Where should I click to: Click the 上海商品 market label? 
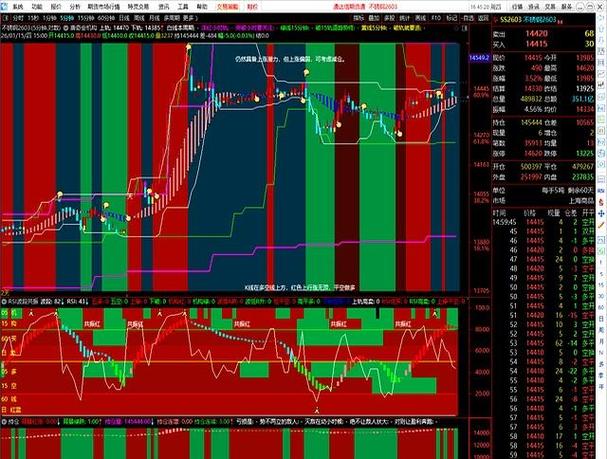[581, 200]
